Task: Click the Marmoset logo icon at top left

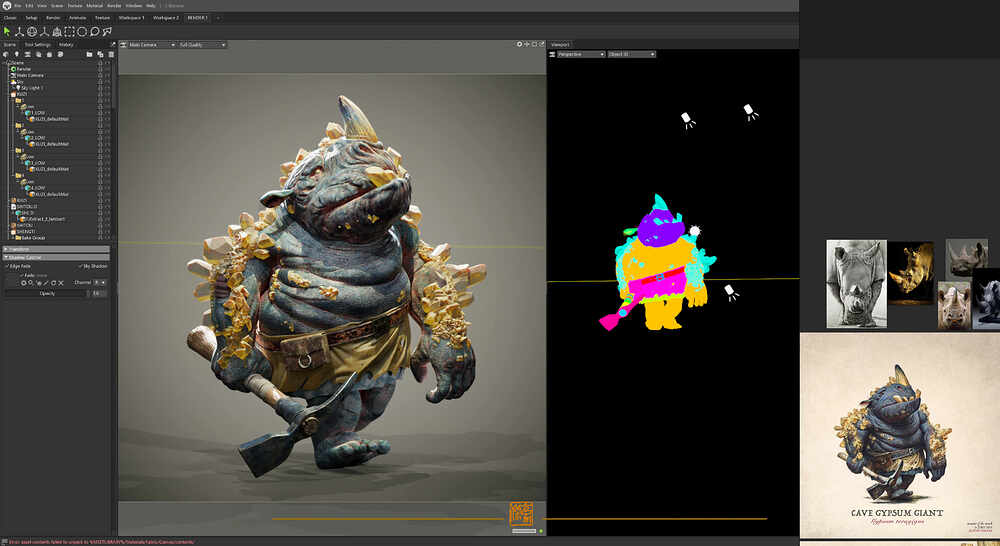Action: point(6,5)
